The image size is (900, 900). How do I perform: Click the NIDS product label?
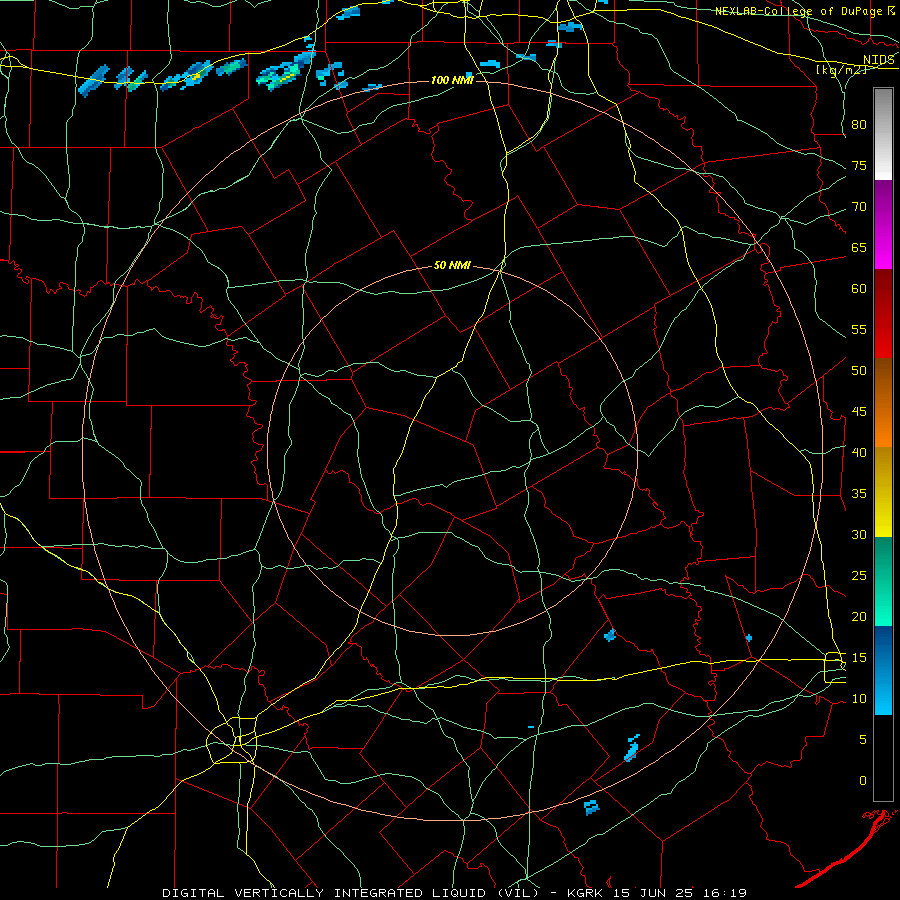pyautogui.click(x=879, y=60)
